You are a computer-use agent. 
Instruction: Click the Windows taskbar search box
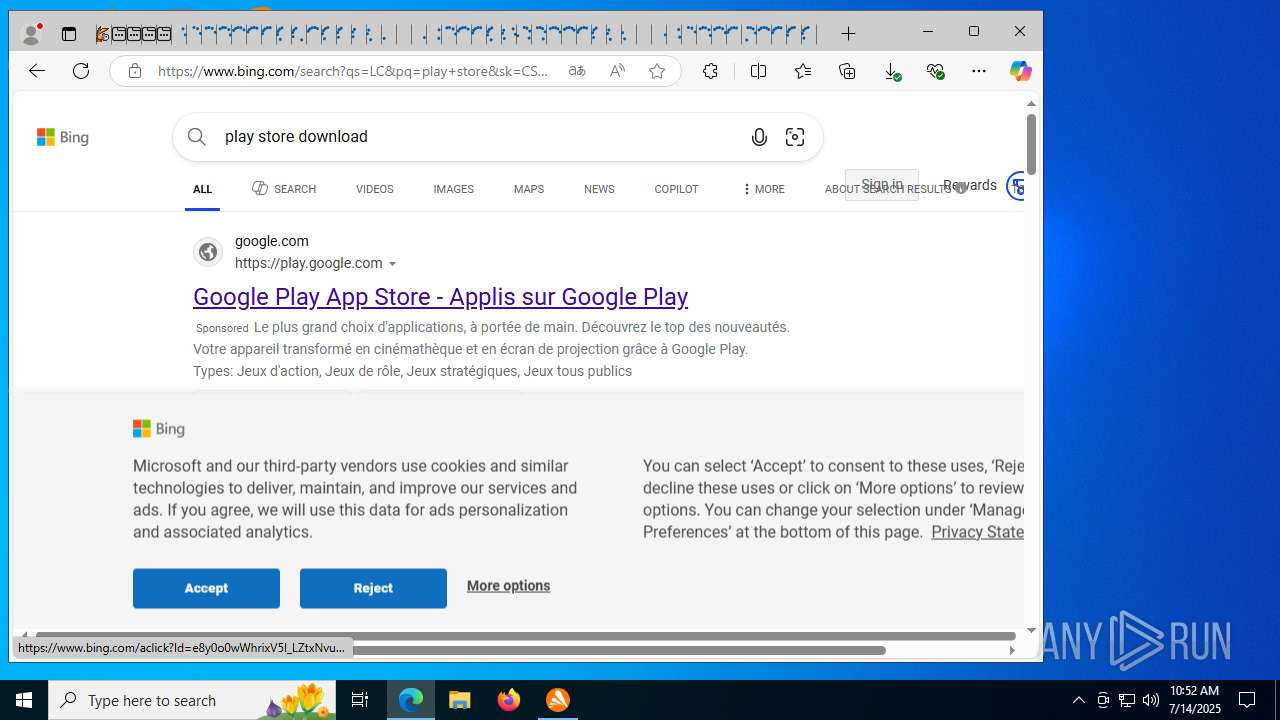(193, 700)
